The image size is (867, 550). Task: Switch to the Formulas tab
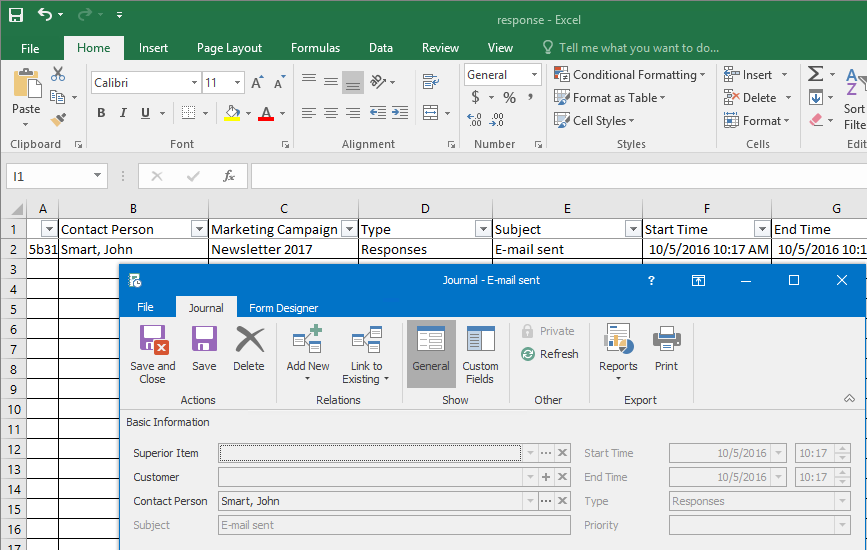point(315,48)
